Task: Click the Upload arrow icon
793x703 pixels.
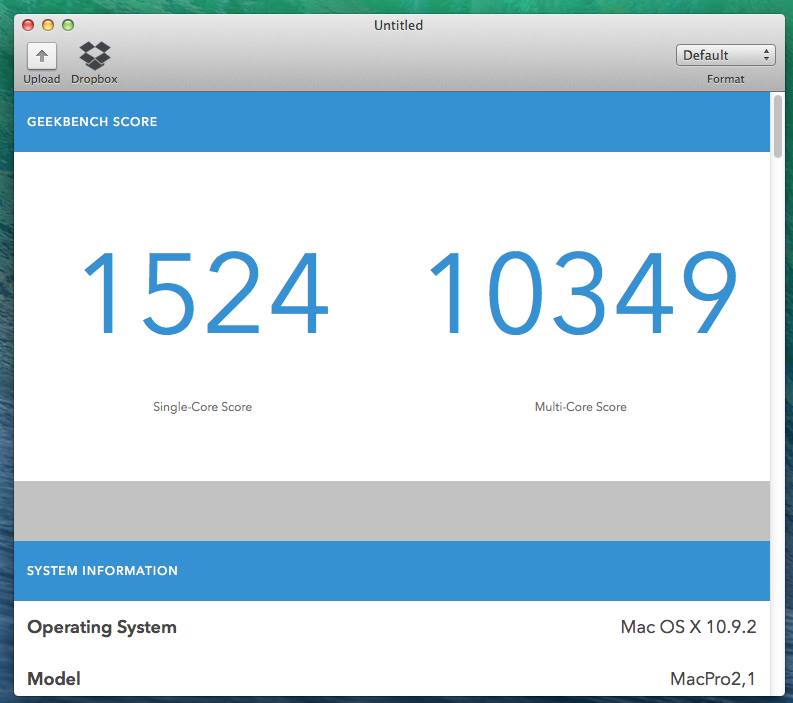Action: 41,56
